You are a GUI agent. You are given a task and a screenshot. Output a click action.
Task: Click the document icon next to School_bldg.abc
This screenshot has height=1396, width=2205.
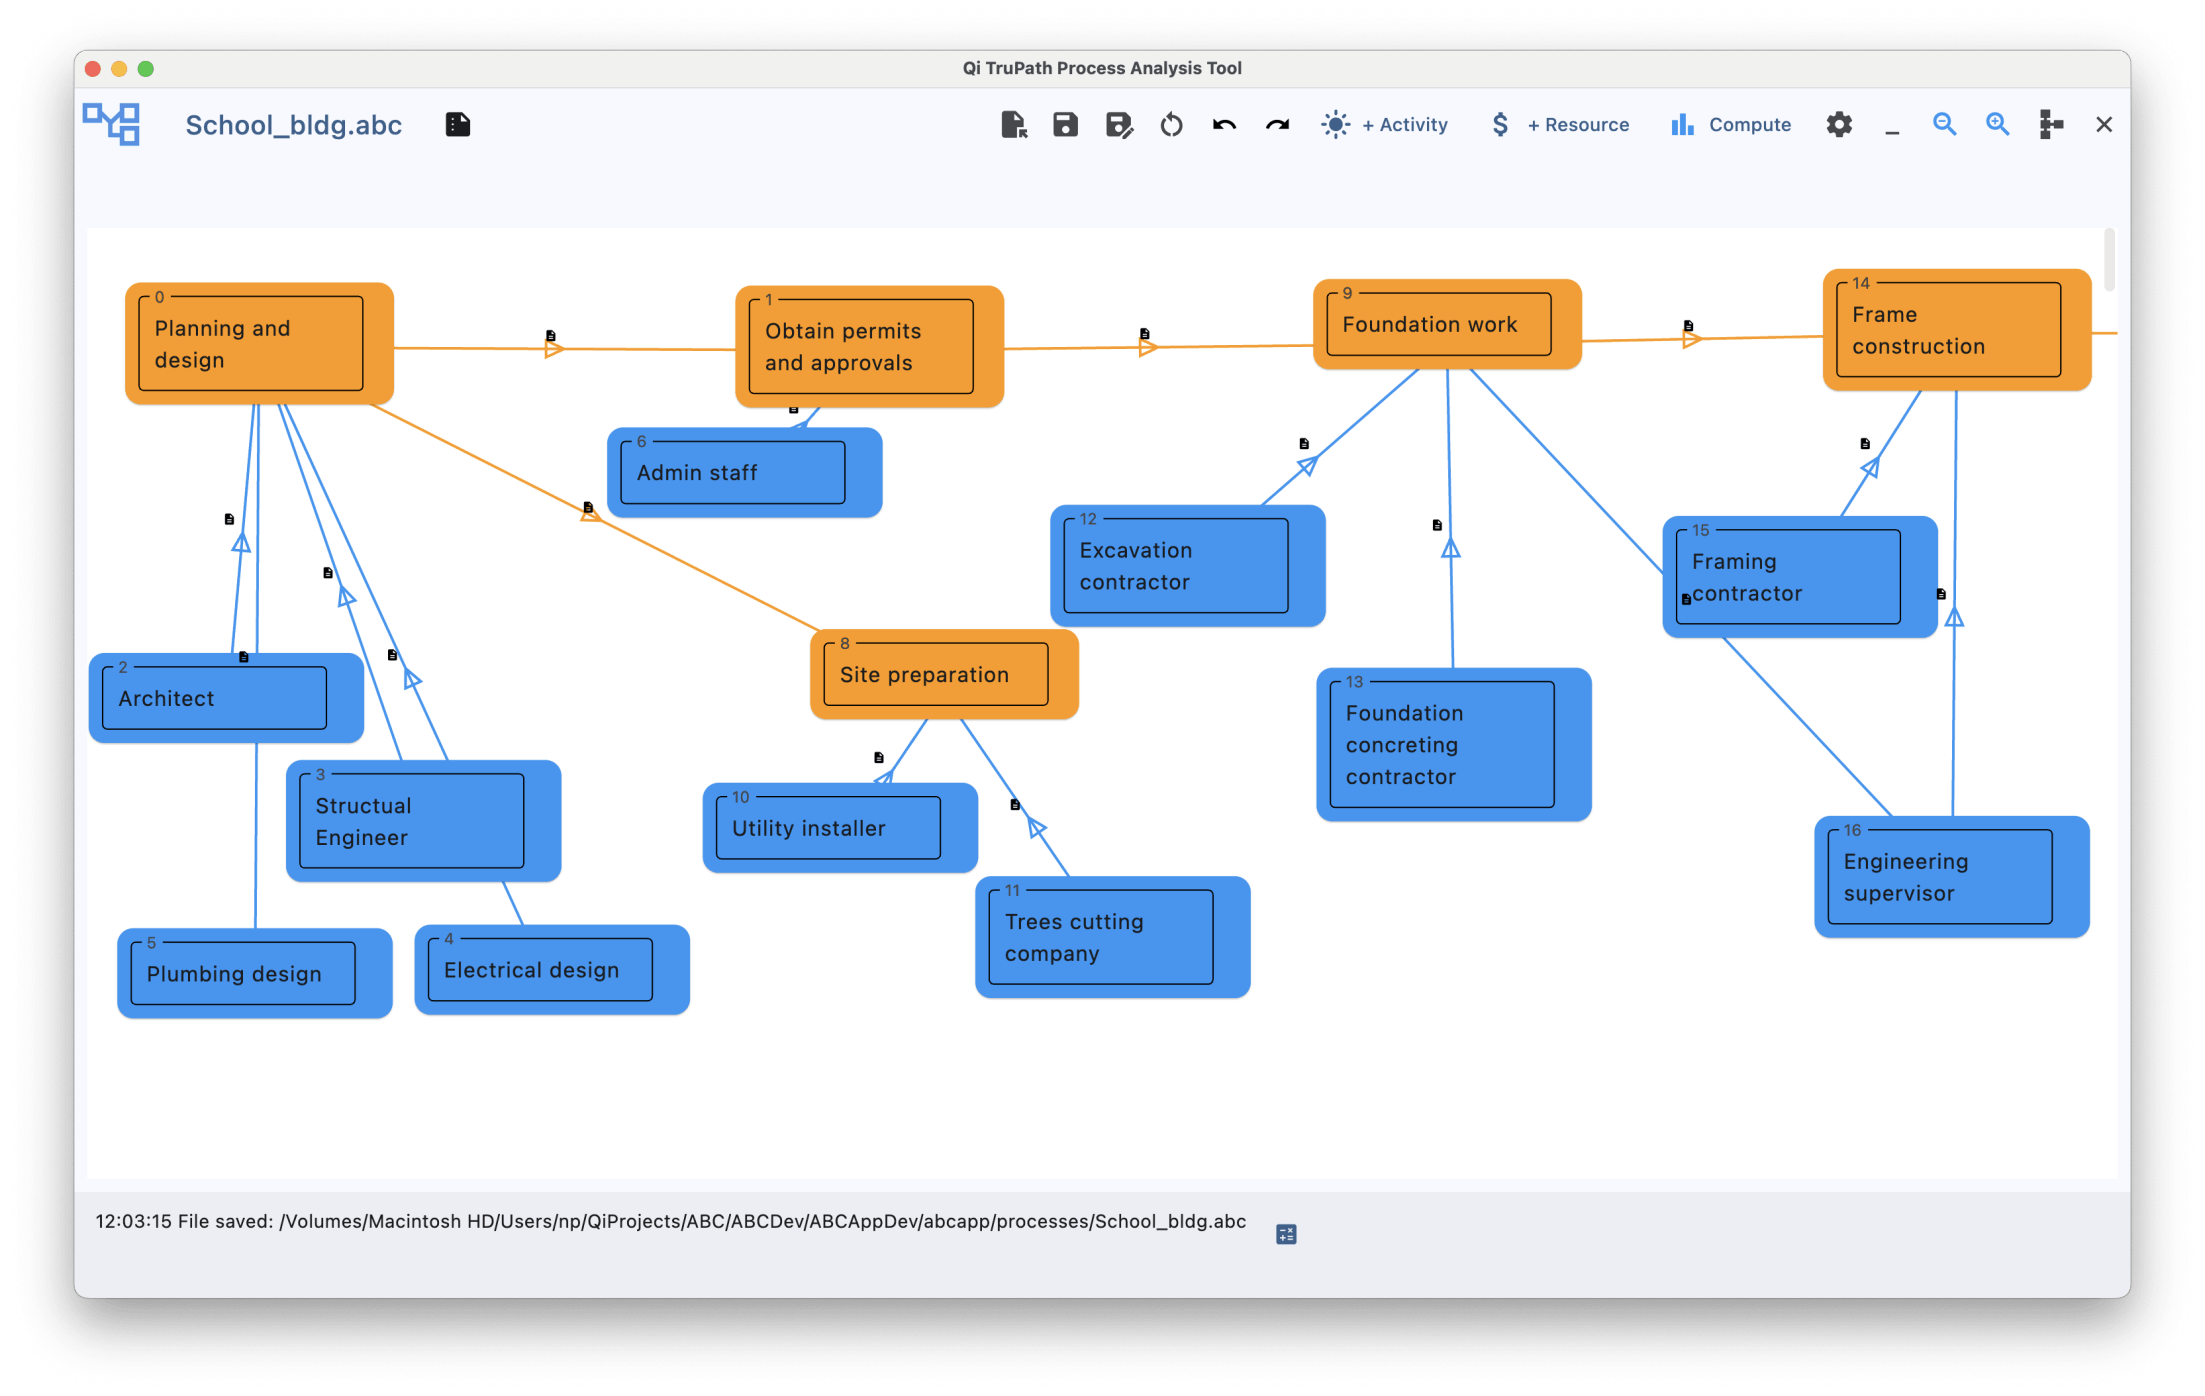coord(458,125)
